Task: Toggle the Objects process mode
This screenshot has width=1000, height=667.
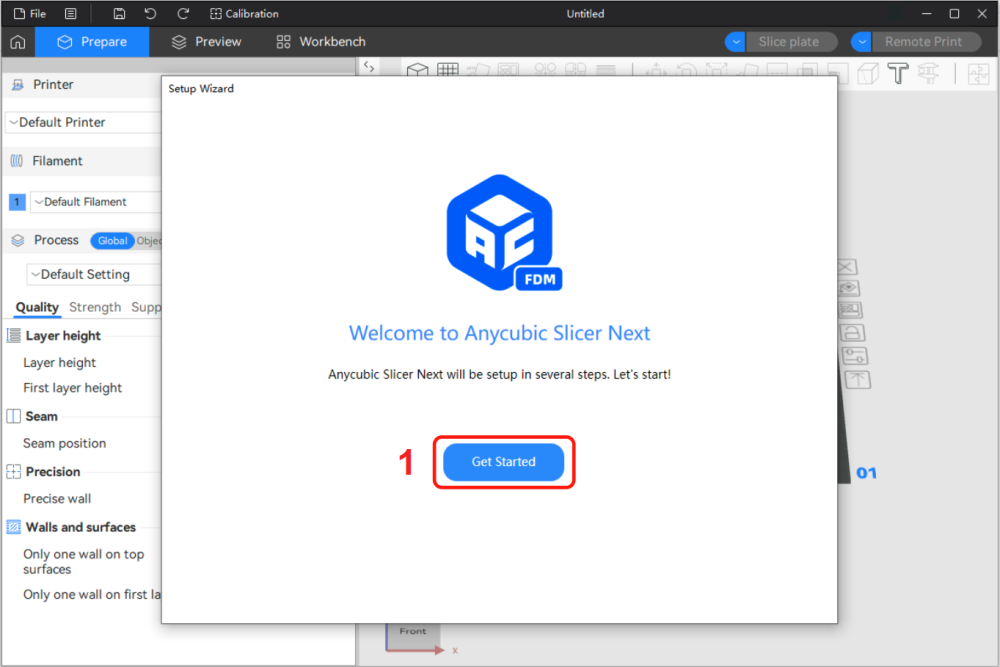Action: 149,241
